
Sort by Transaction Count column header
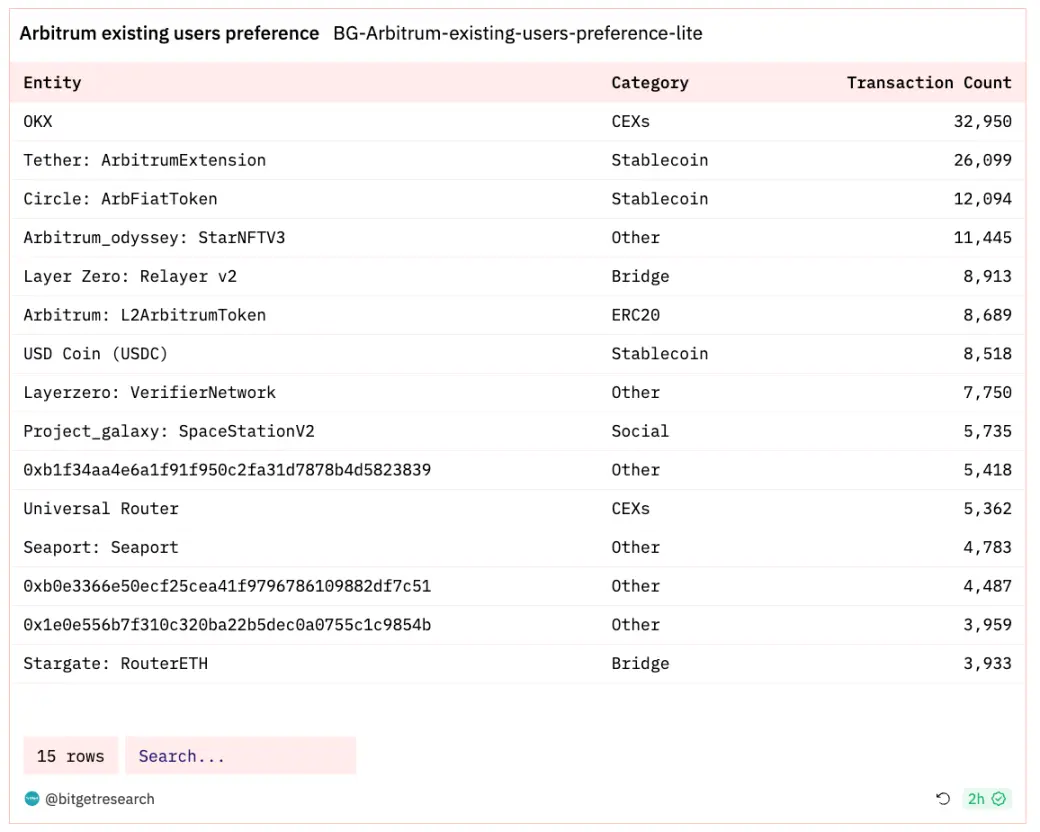(x=929, y=83)
